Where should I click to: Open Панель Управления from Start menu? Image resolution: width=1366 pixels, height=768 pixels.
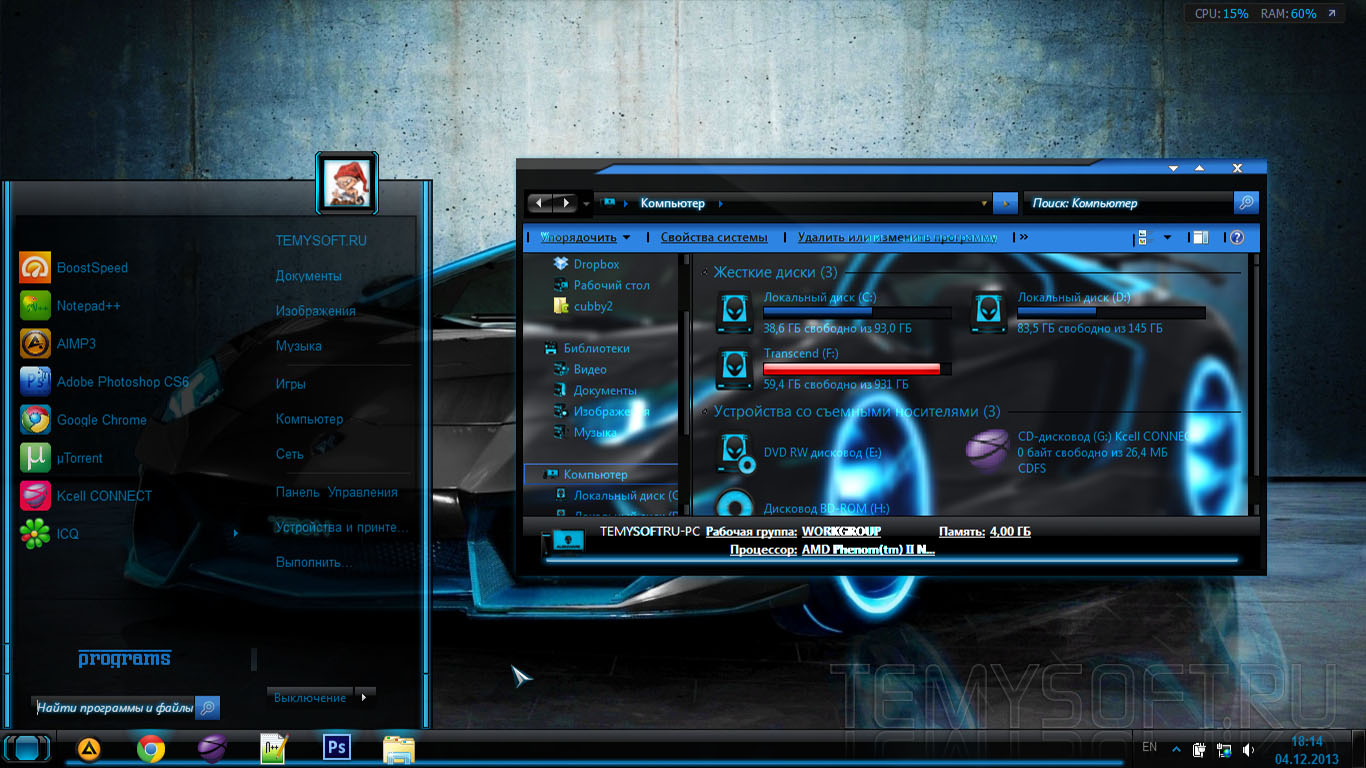tap(337, 492)
